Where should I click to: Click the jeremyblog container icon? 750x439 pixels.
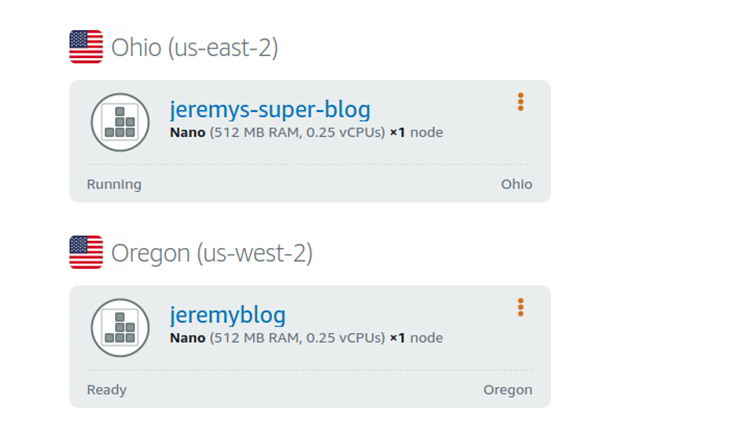[120, 327]
